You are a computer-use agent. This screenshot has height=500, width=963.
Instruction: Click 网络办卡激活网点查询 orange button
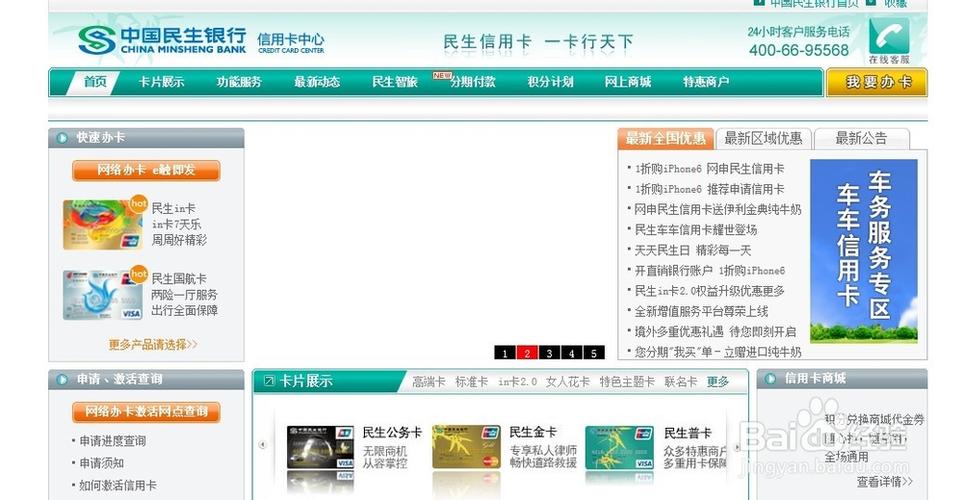[146, 412]
